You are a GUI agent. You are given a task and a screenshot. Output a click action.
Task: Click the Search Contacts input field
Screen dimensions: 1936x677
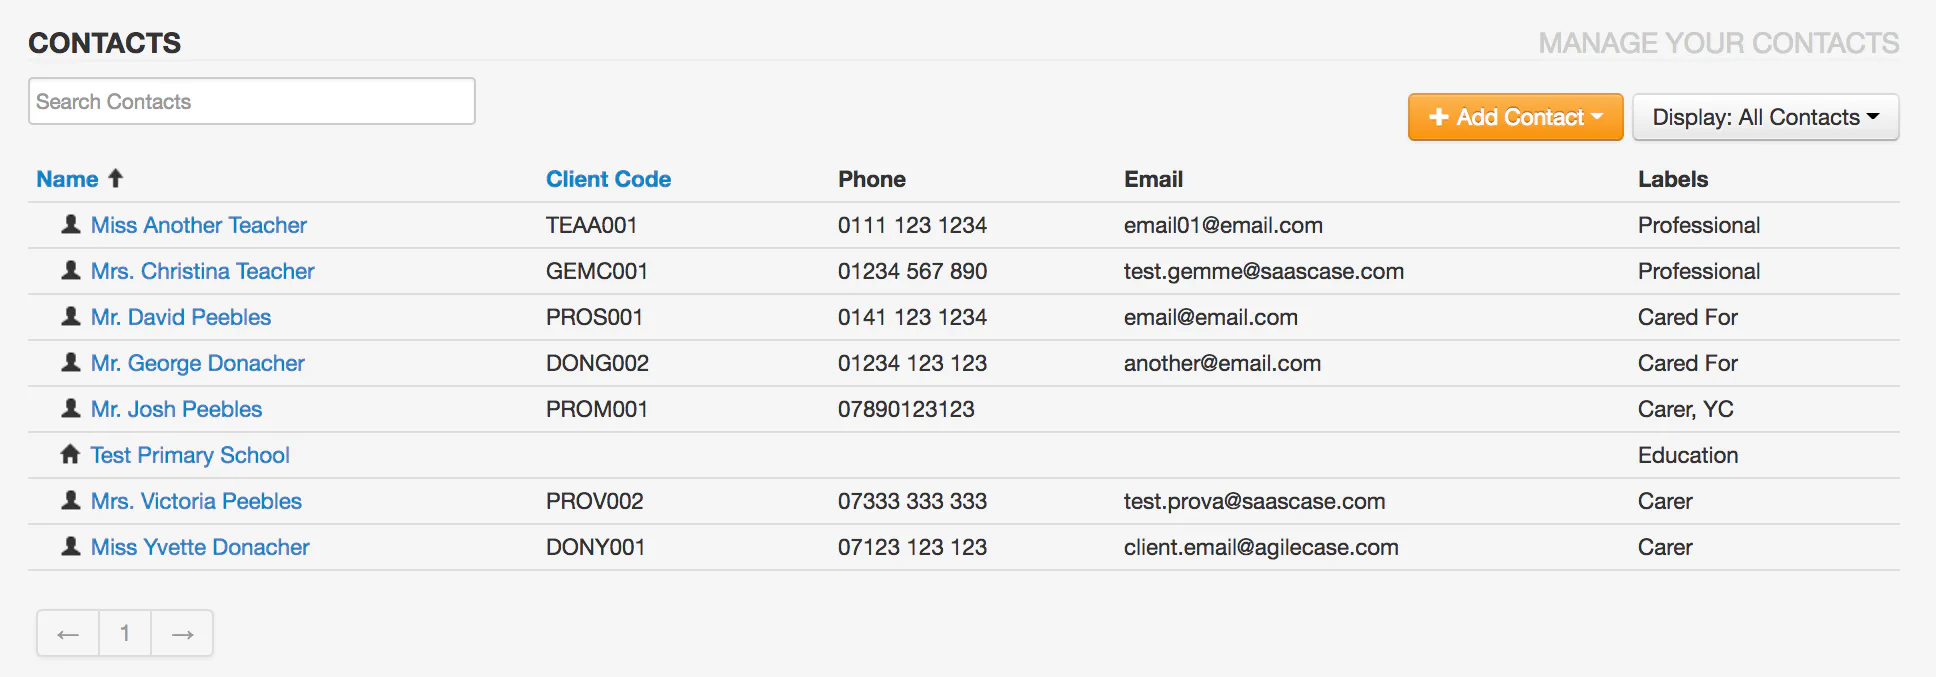[x=251, y=101]
